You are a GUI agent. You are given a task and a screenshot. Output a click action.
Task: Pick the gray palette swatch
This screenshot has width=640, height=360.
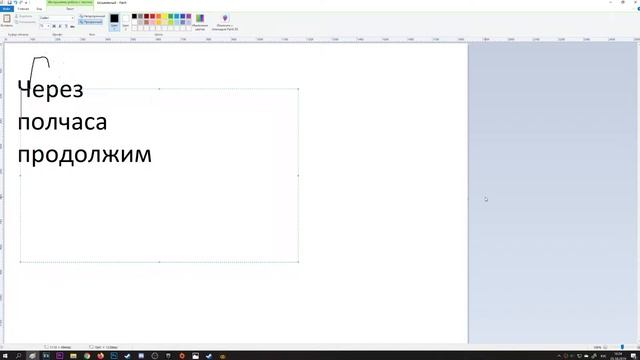[140, 16]
